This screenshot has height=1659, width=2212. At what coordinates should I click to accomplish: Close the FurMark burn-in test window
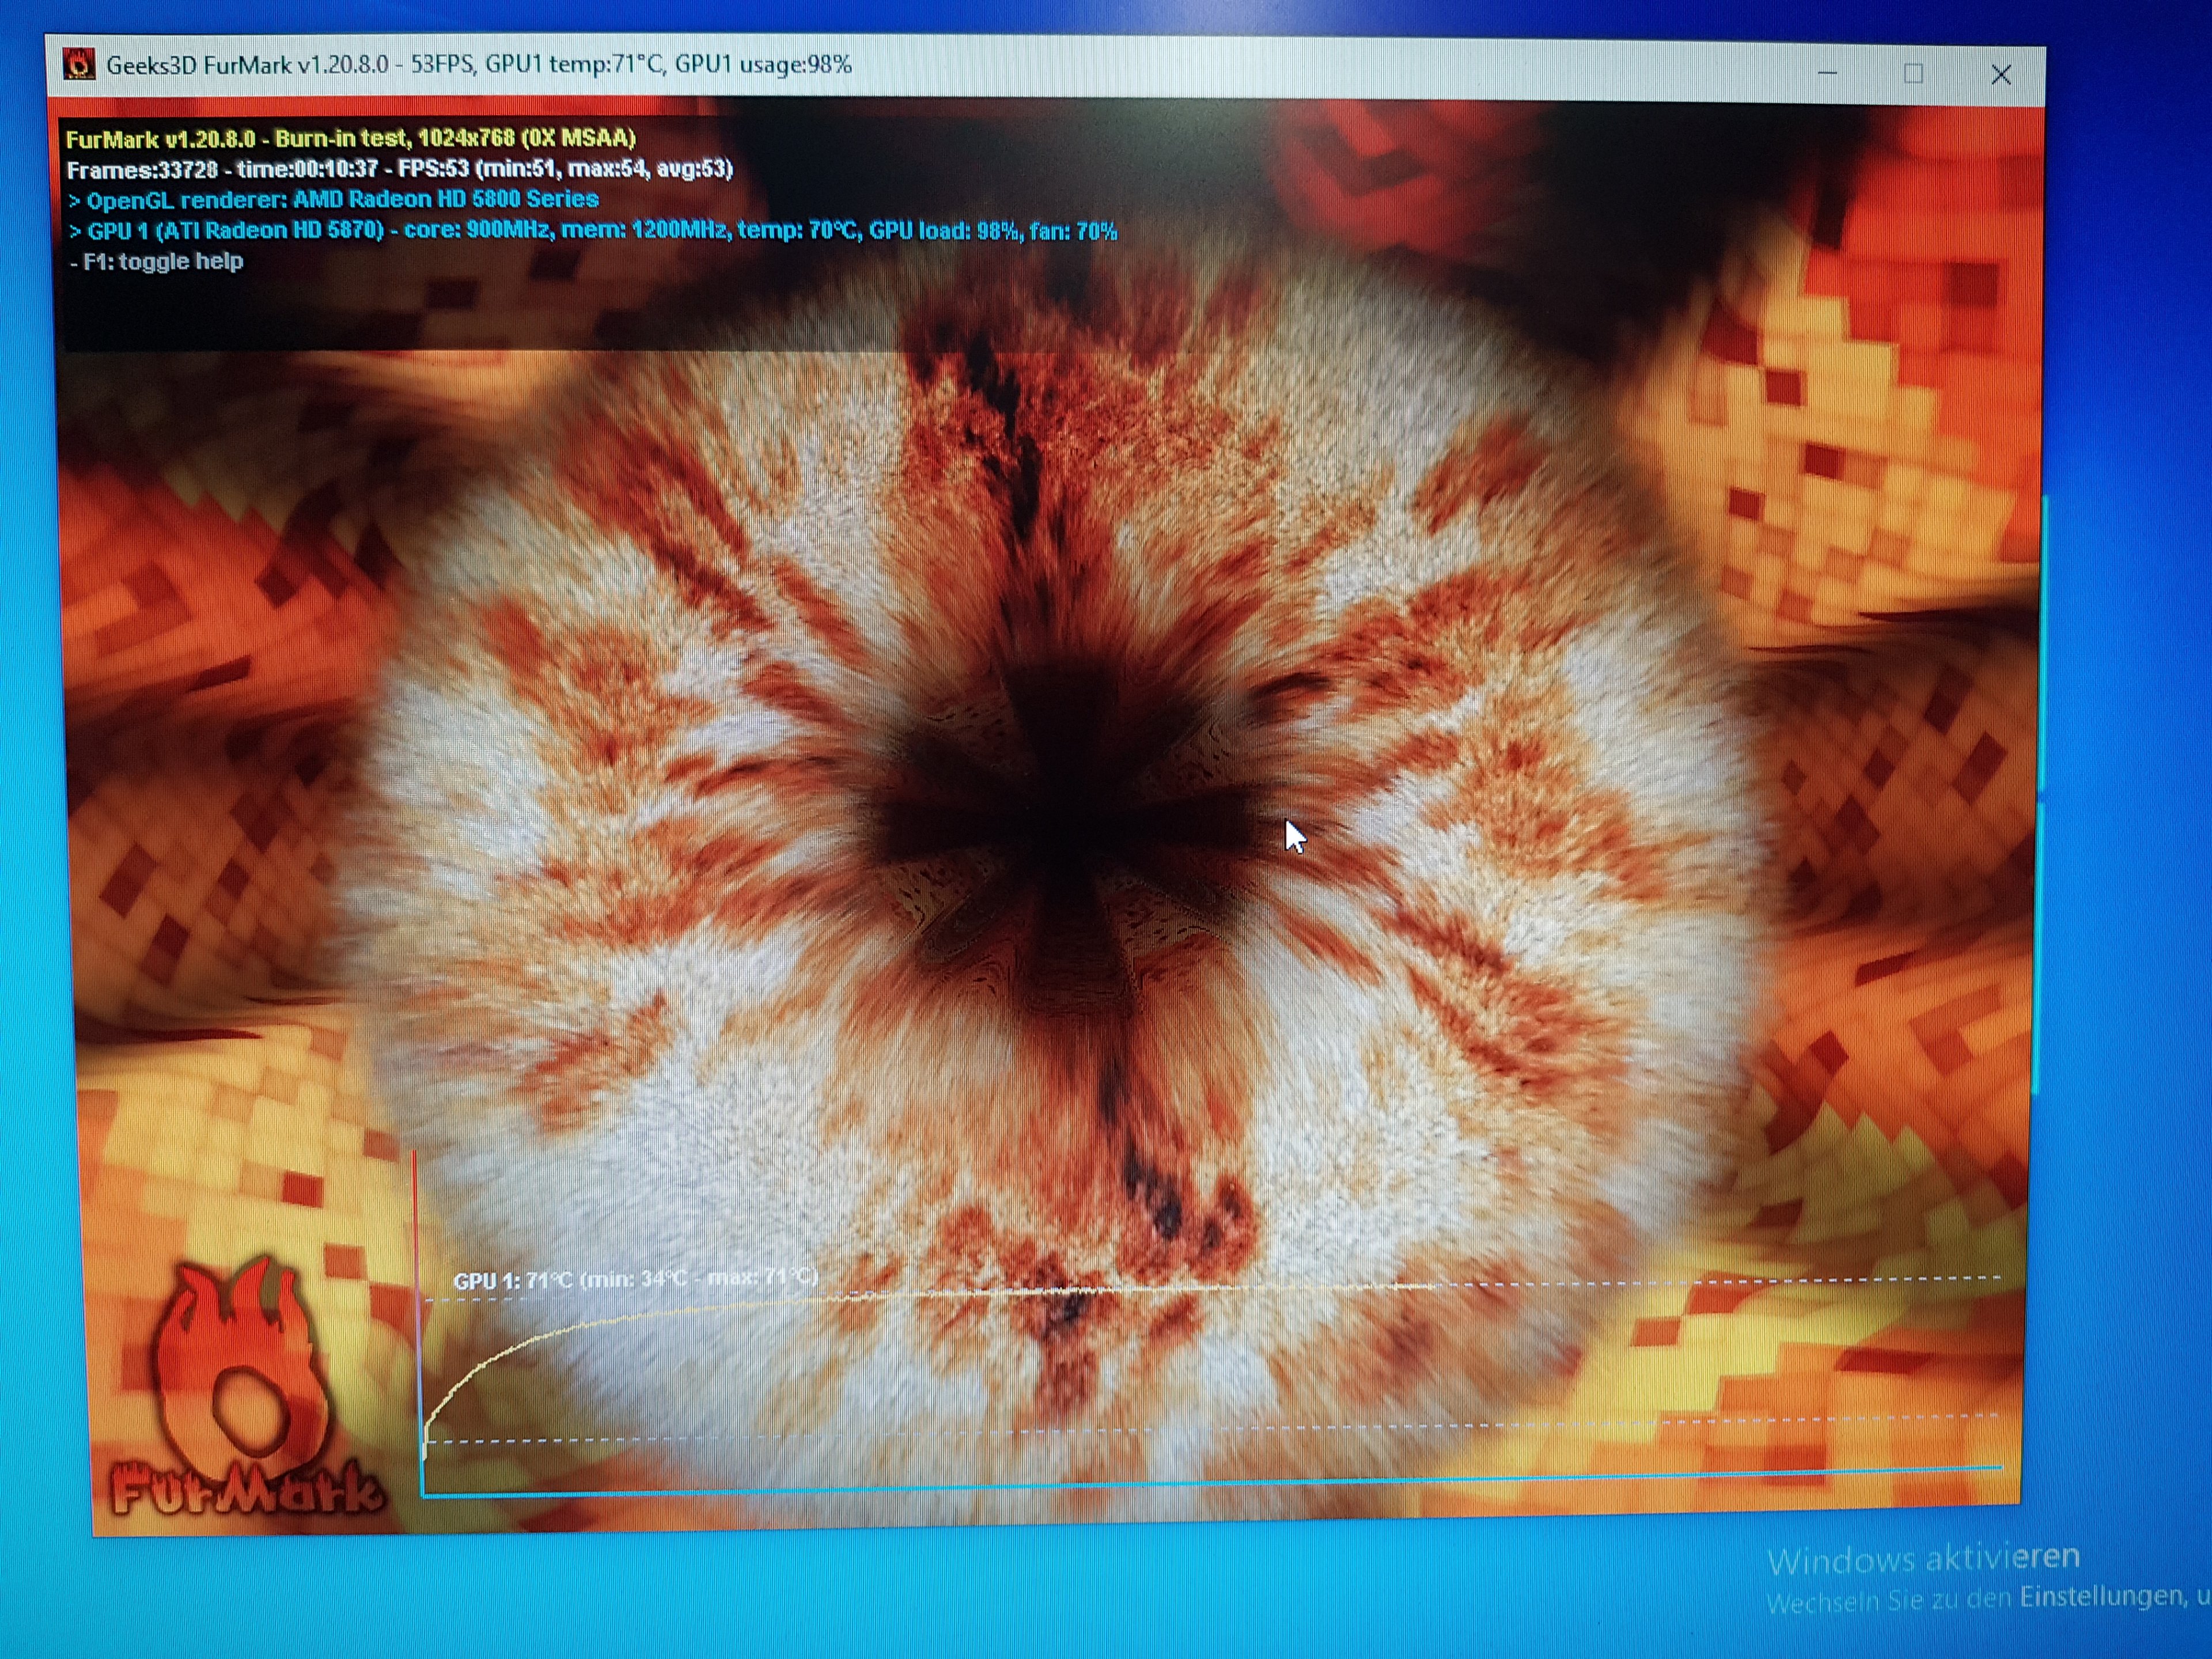[2000, 75]
